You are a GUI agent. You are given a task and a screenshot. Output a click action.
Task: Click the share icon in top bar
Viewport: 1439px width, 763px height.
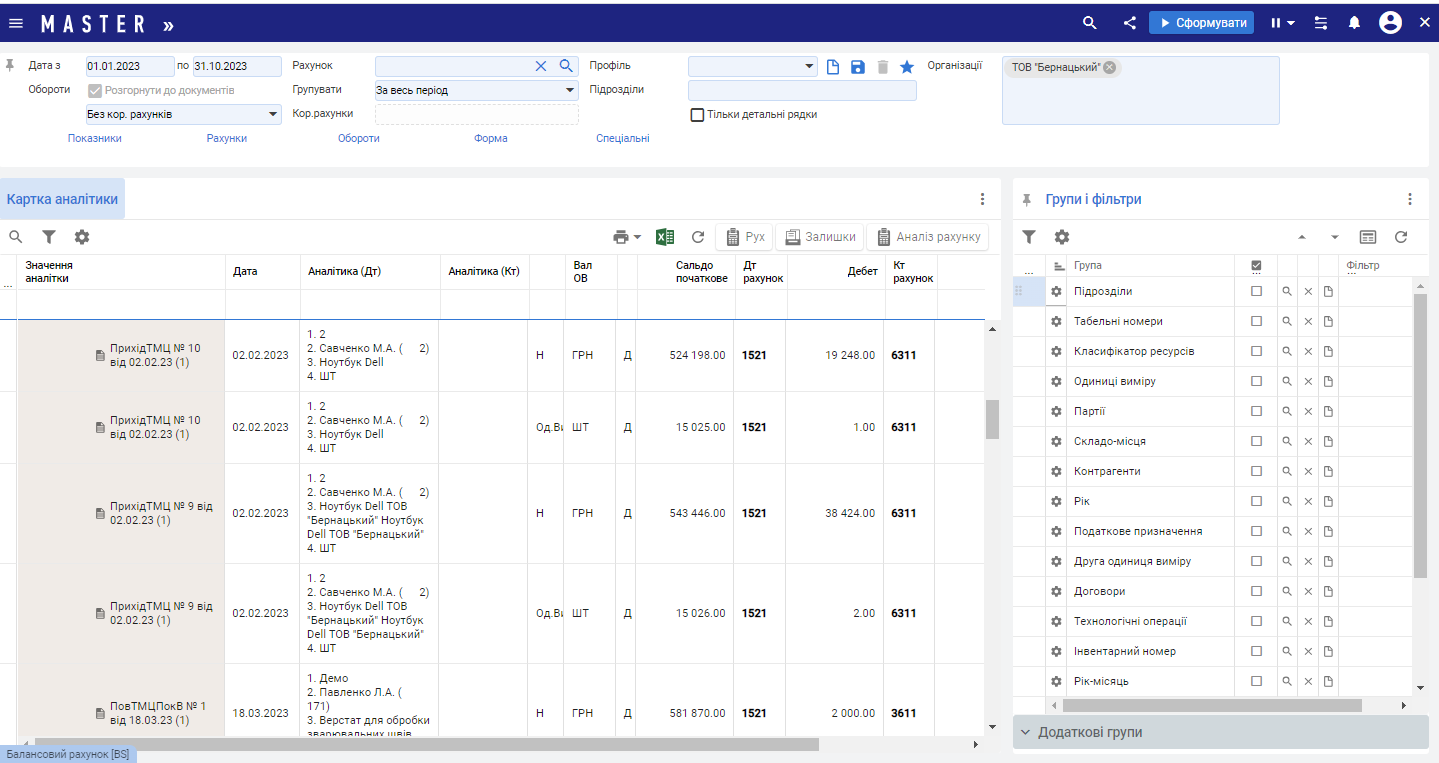coord(1129,23)
